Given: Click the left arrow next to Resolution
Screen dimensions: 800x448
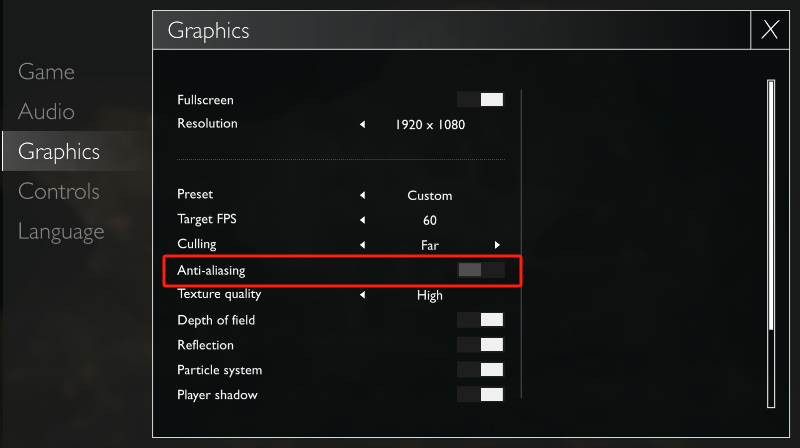Looking at the screenshot, I should (x=362, y=125).
